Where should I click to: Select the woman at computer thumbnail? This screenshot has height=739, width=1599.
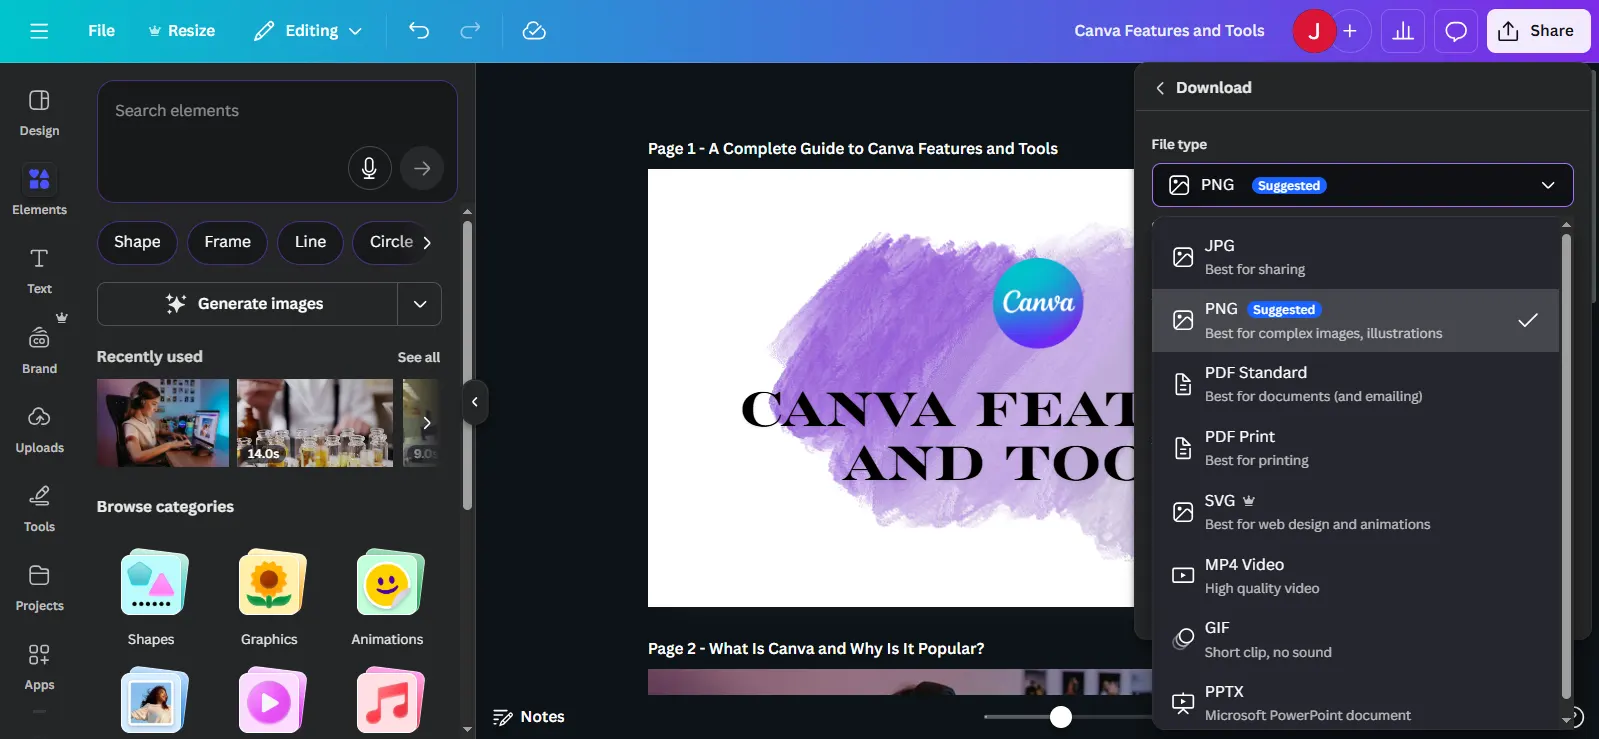click(x=163, y=423)
